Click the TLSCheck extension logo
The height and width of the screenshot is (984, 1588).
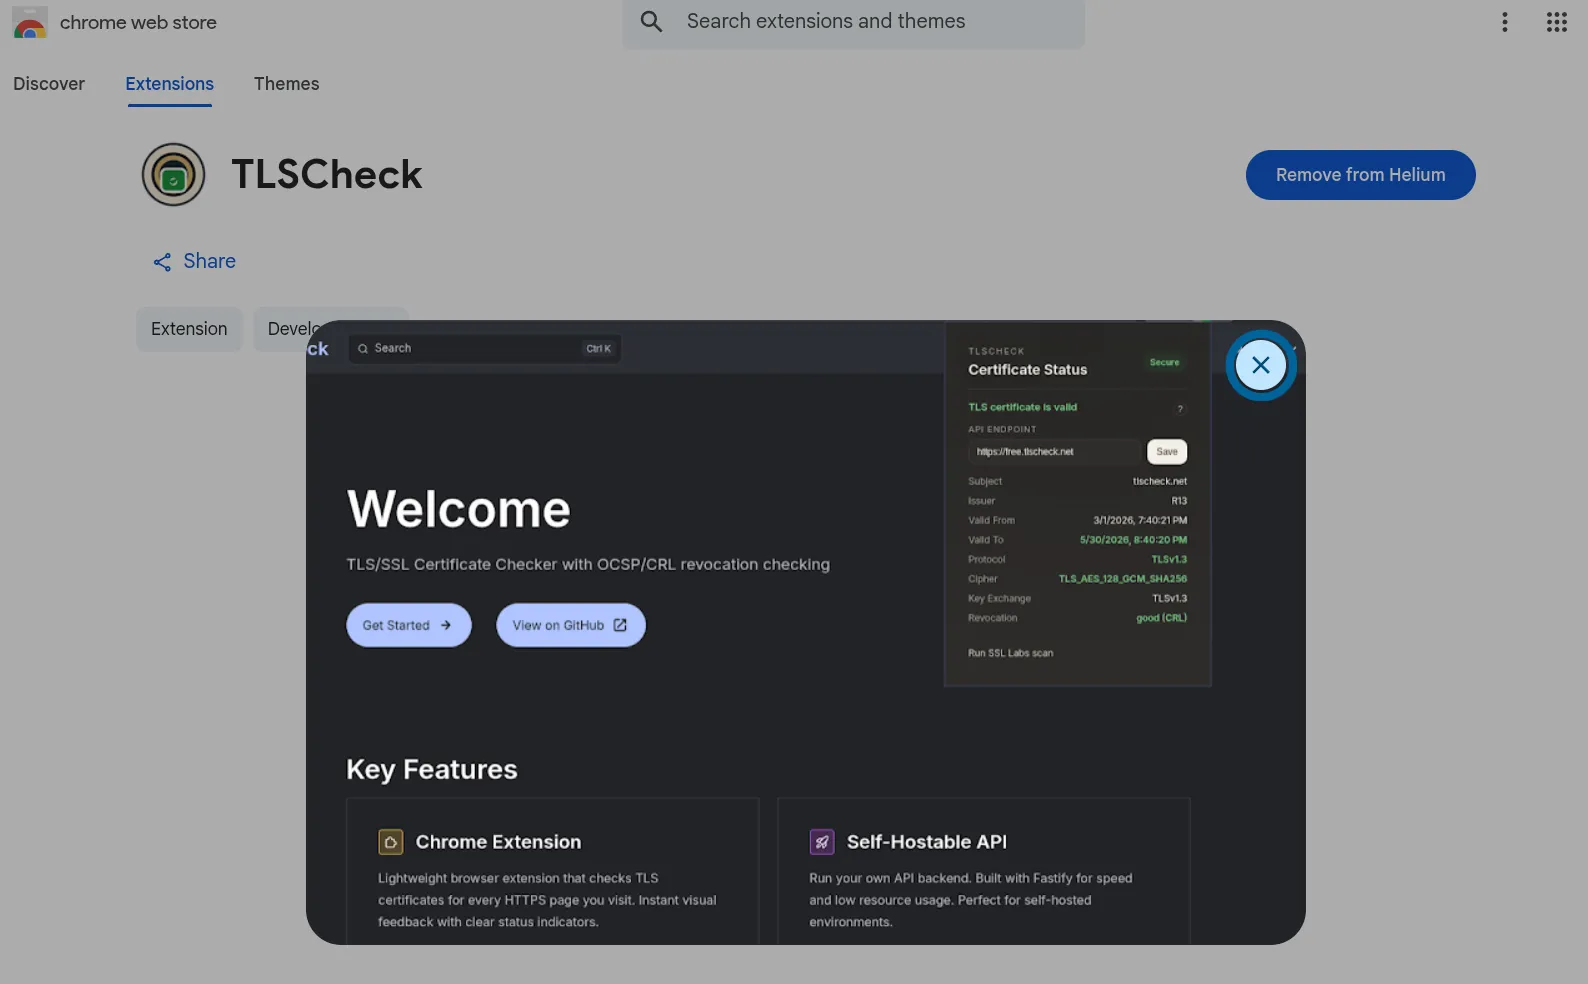[x=173, y=174]
